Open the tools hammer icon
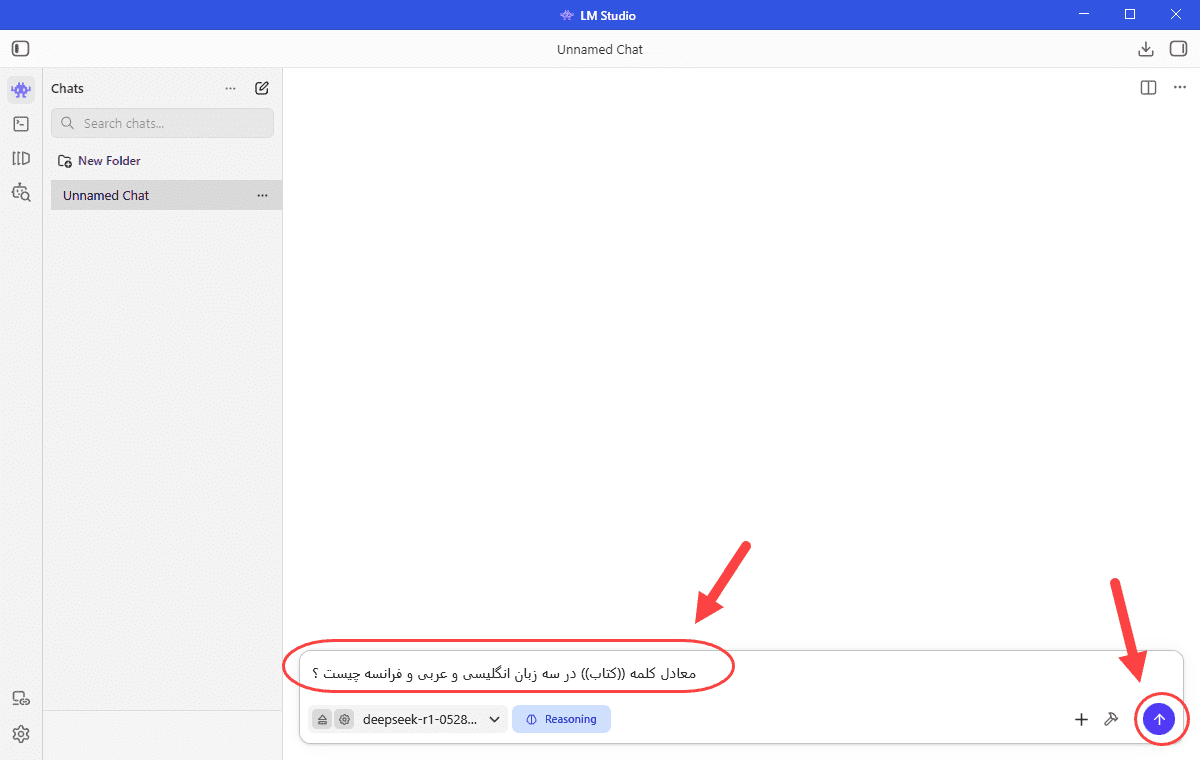This screenshot has height=760, width=1200. (1110, 719)
